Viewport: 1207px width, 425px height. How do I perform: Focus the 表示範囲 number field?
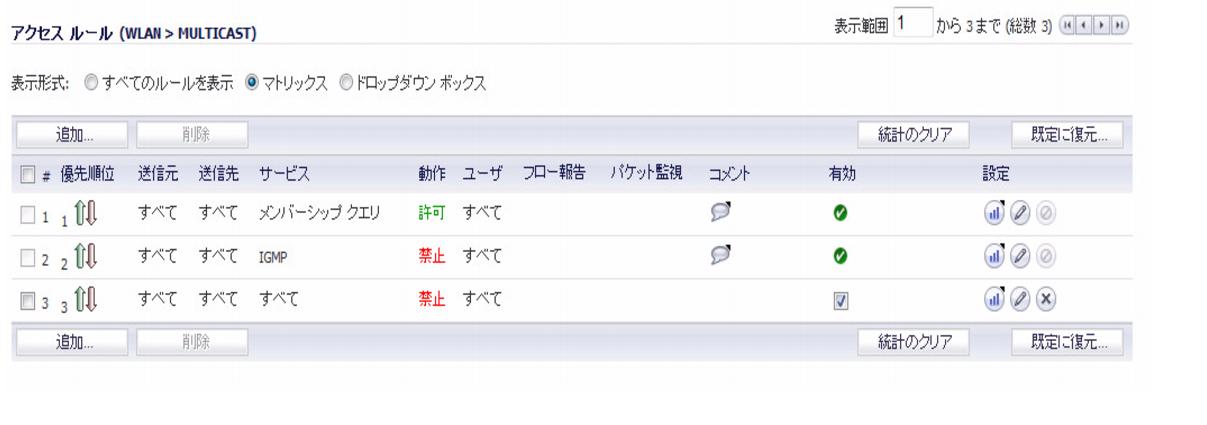[x=912, y=24]
